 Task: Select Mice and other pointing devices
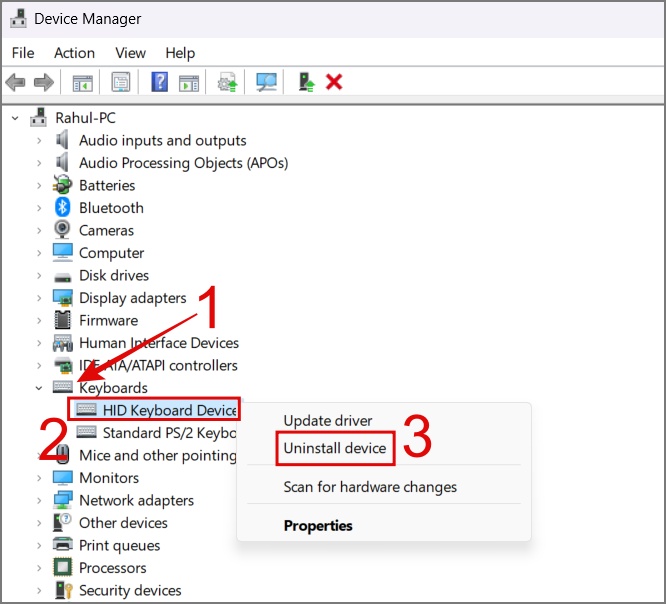(158, 455)
